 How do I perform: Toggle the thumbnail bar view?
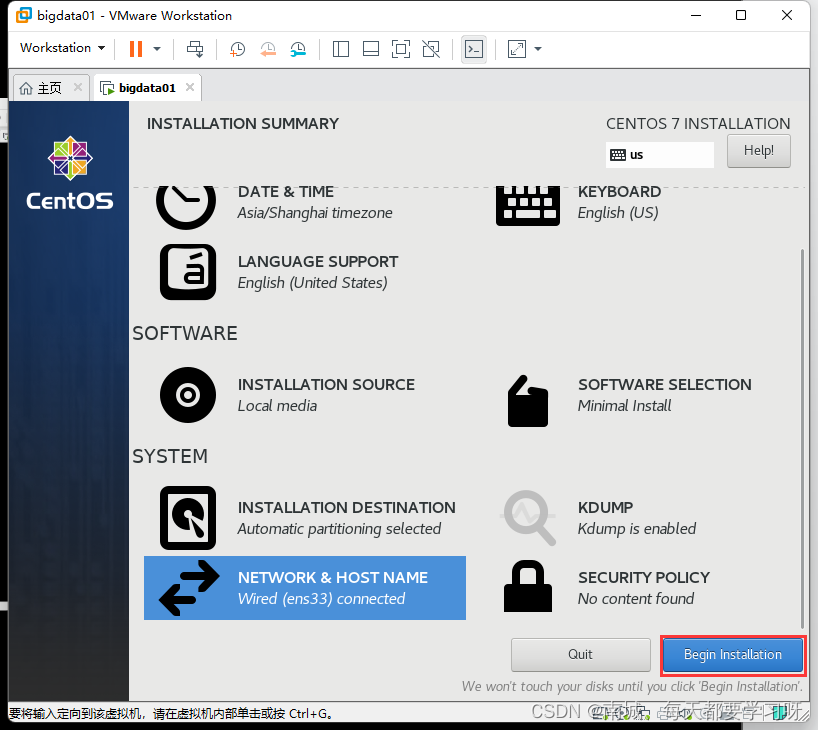point(371,49)
